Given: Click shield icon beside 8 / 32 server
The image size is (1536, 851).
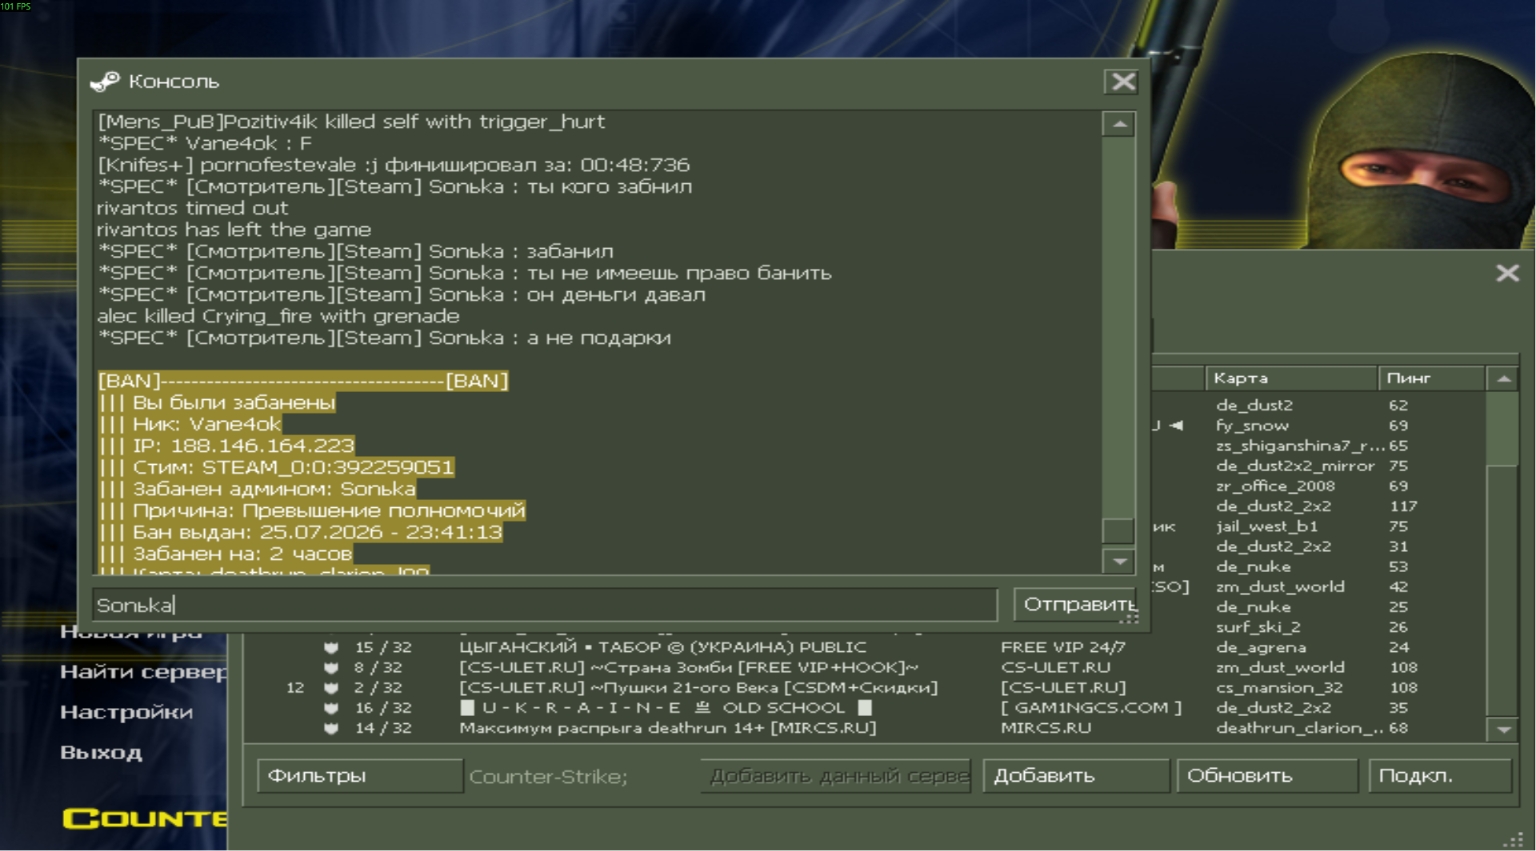Looking at the screenshot, I should 331,667.
